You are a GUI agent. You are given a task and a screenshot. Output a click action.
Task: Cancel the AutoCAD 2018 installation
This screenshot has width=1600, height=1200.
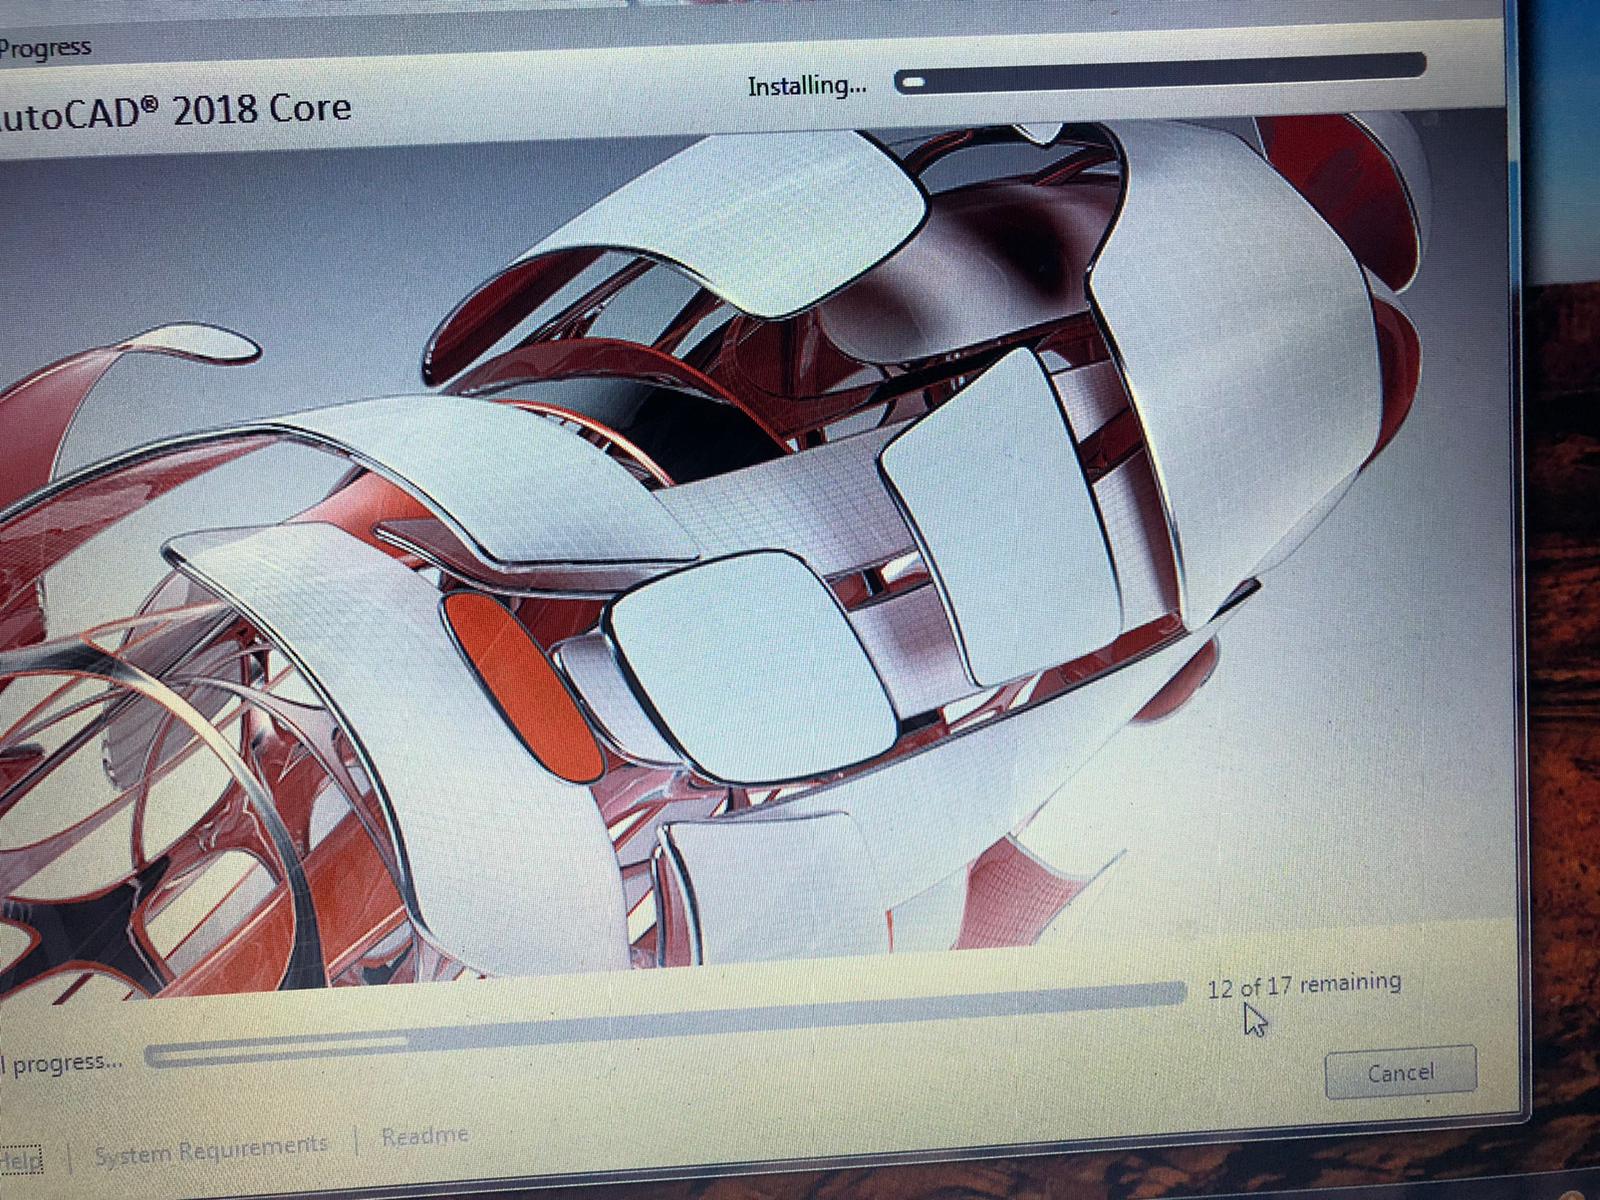(1401, 1072)
